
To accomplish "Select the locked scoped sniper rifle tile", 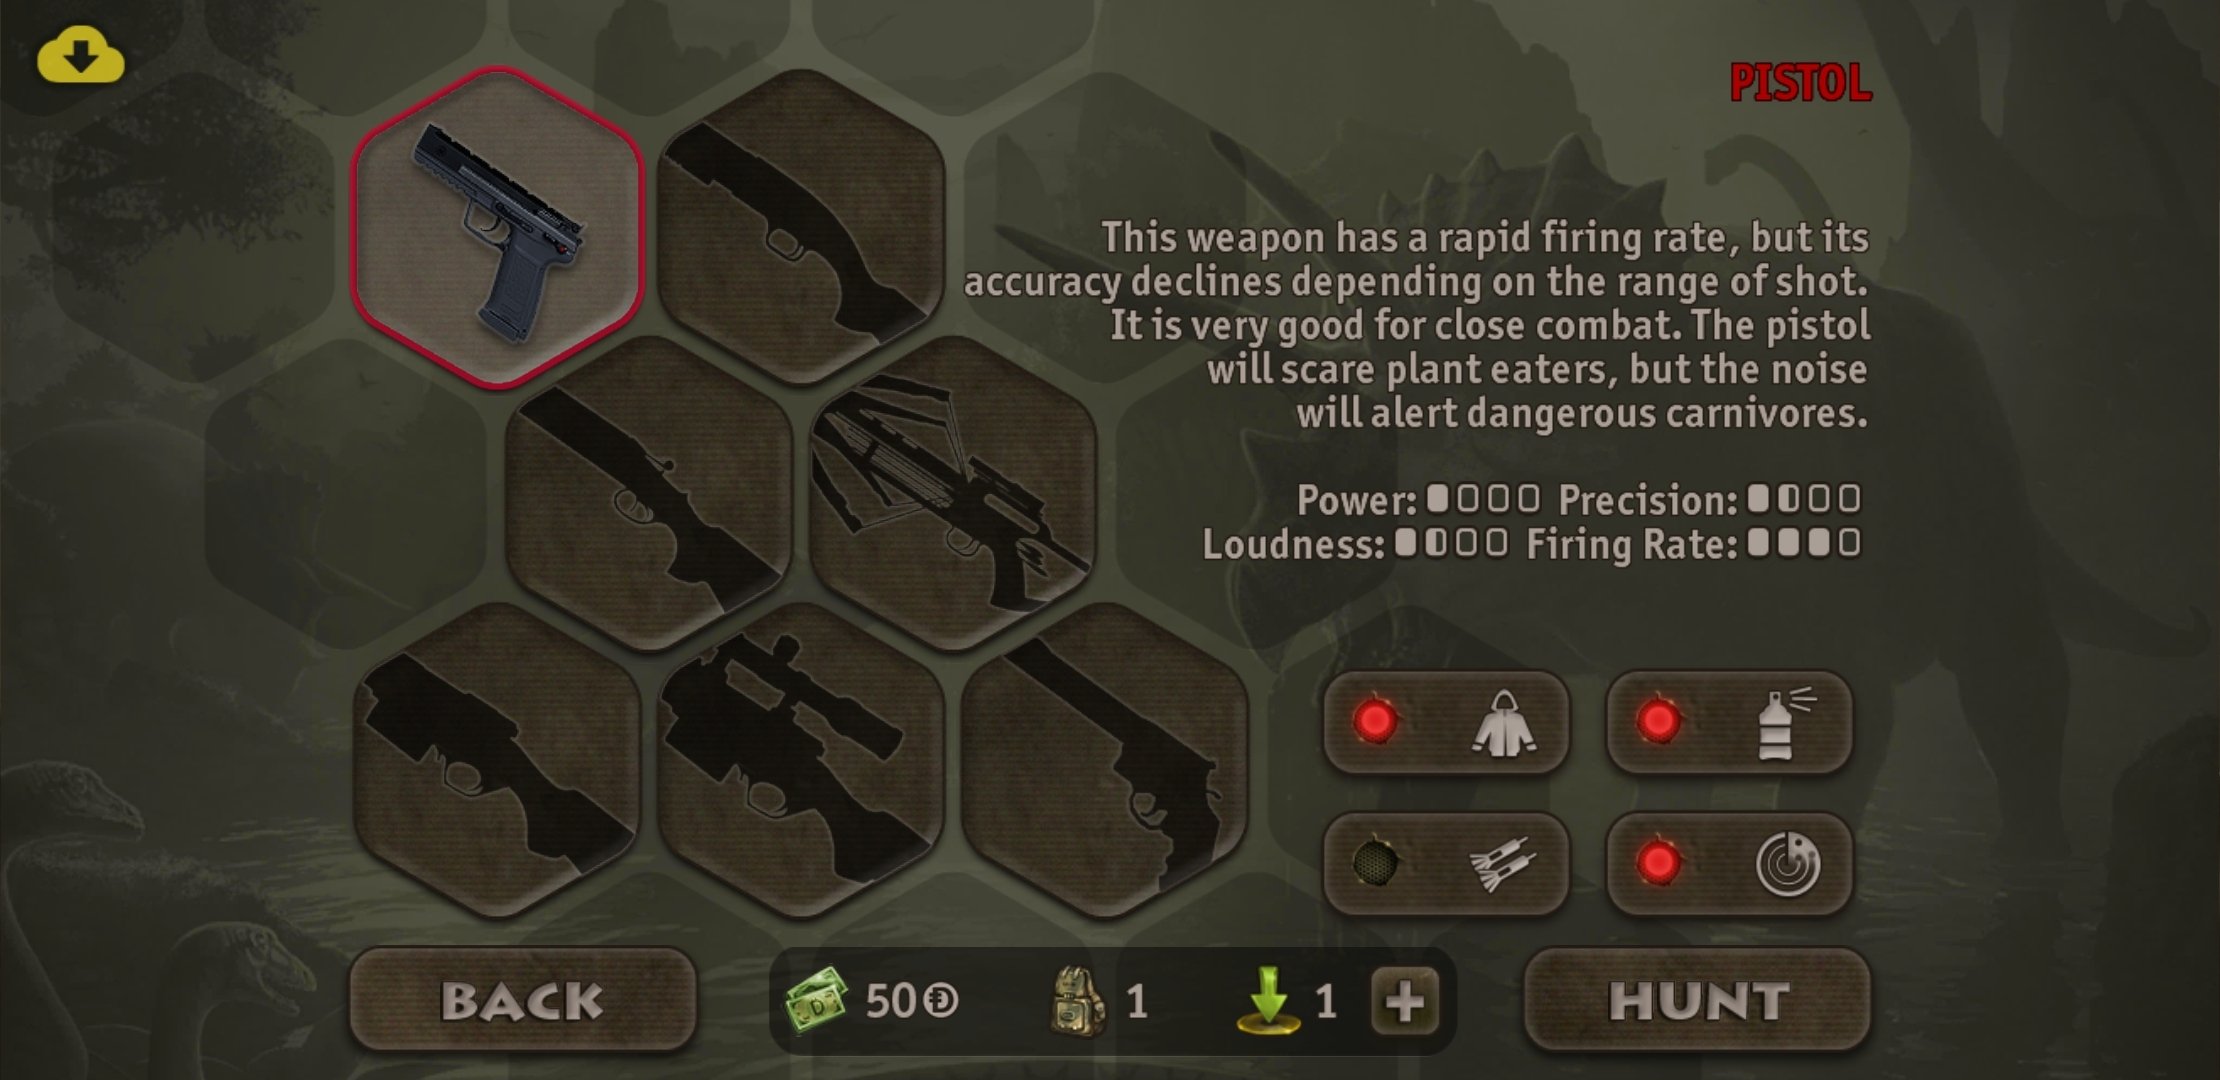I will 801,760.
